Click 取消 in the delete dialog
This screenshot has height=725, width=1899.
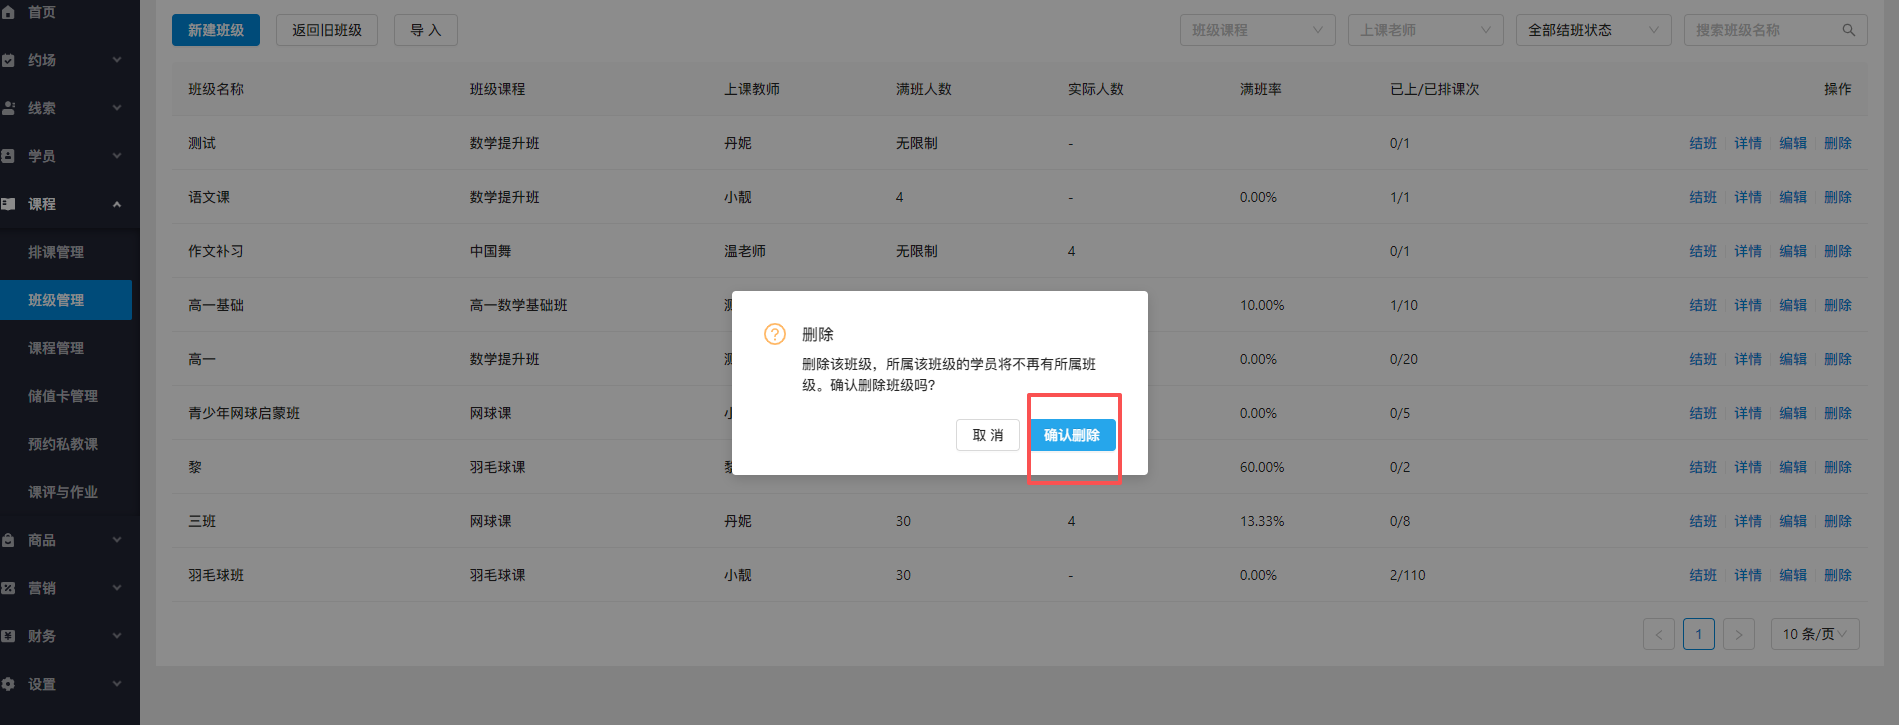(x=988, y=435)
